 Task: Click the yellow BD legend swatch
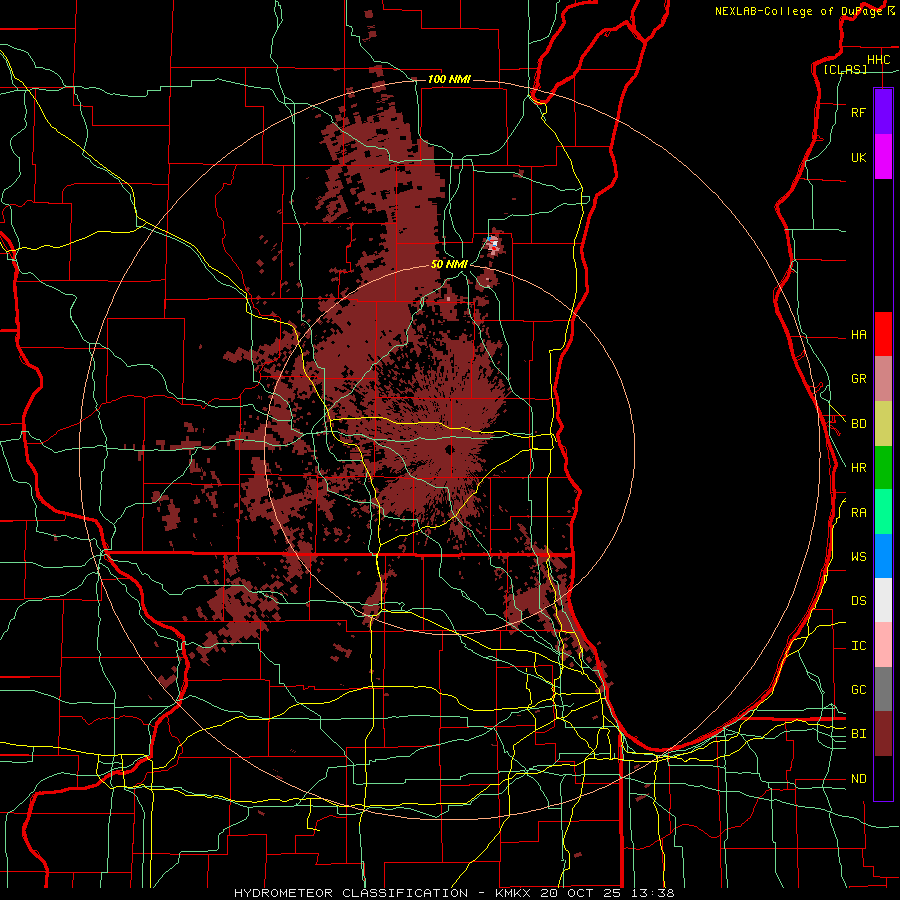(883, 424)
